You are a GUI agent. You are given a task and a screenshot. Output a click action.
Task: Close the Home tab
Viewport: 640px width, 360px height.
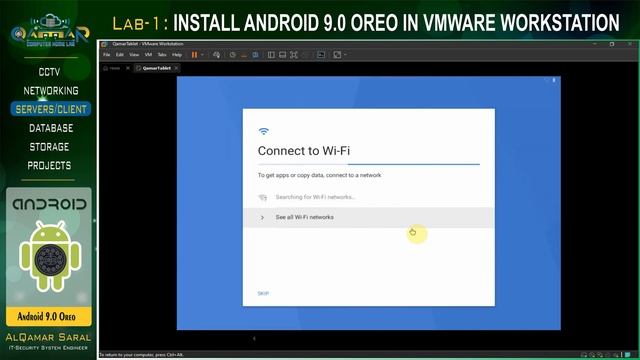coord(128,68)
